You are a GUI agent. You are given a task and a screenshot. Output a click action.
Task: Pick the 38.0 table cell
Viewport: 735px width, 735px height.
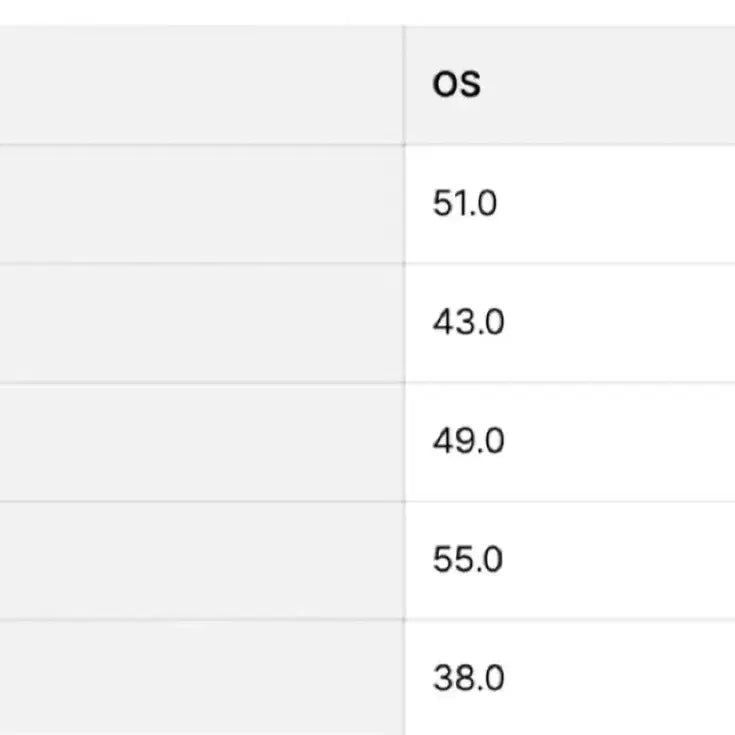tap(468, 679)
